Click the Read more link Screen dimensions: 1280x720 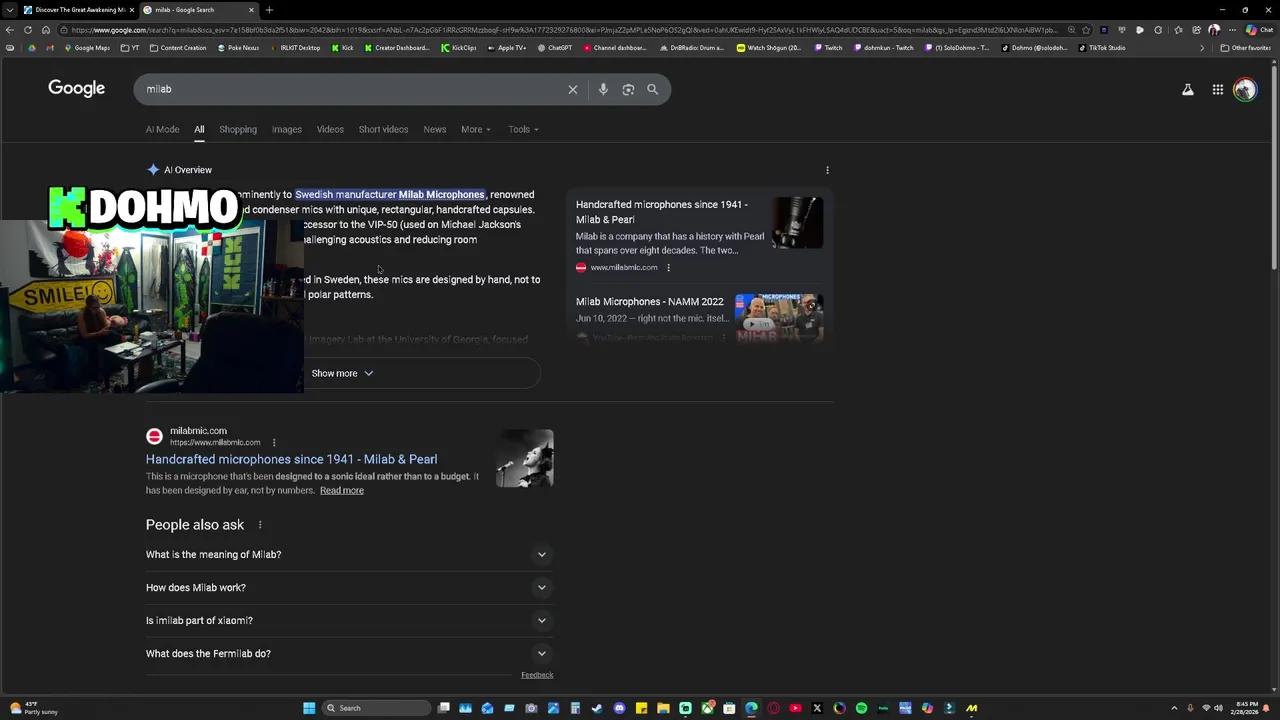pos(342,490)
